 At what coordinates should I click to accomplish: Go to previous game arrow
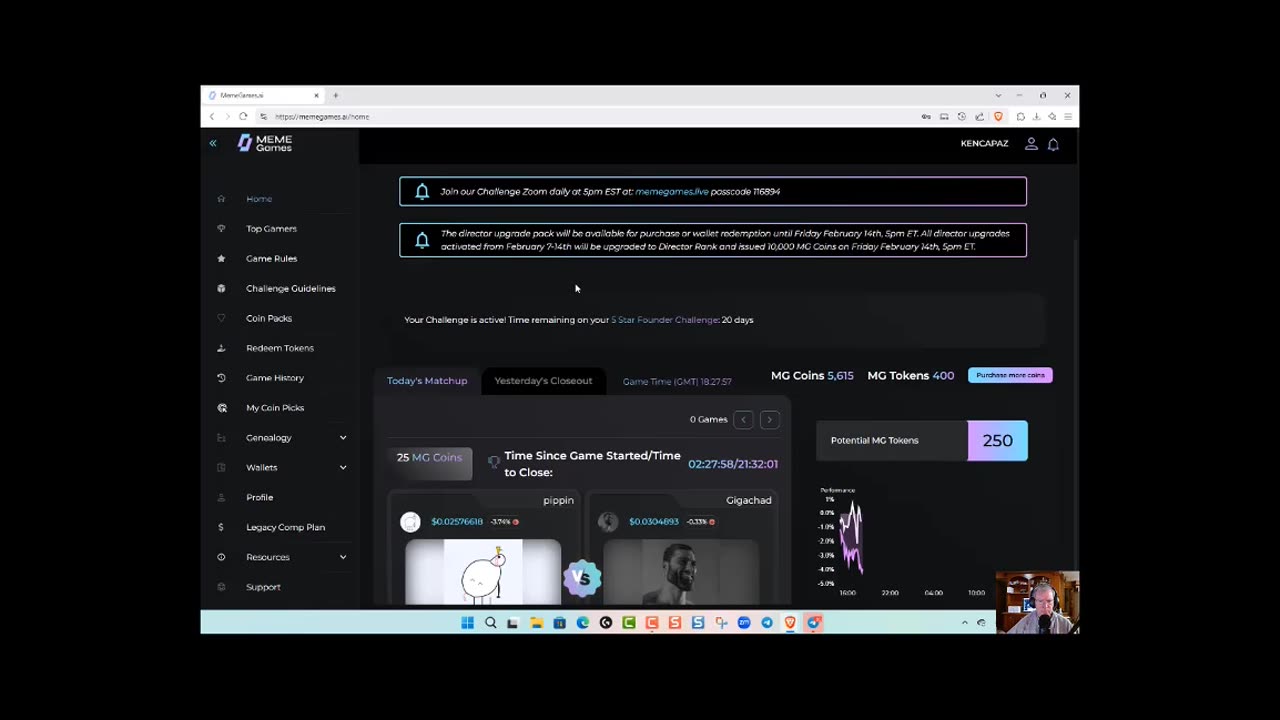coord(743,420)
